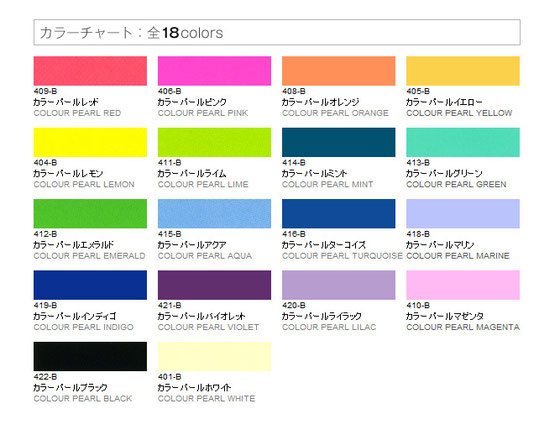Choose the Colour Pearl Lilac swatch 420-B
560x435 pixels.
339,285
